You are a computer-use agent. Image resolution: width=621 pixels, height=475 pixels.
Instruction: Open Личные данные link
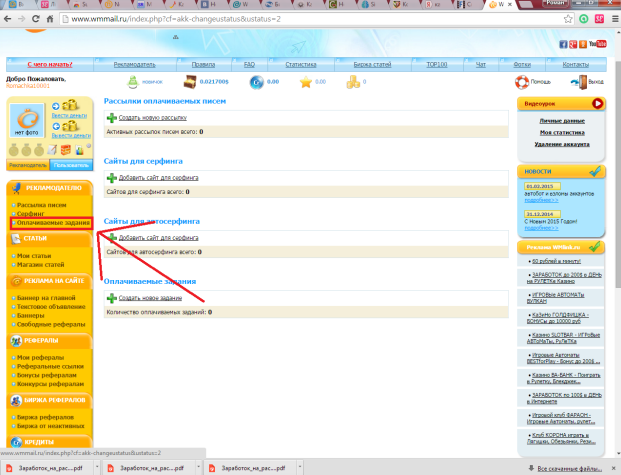click(x=562, y=121)
